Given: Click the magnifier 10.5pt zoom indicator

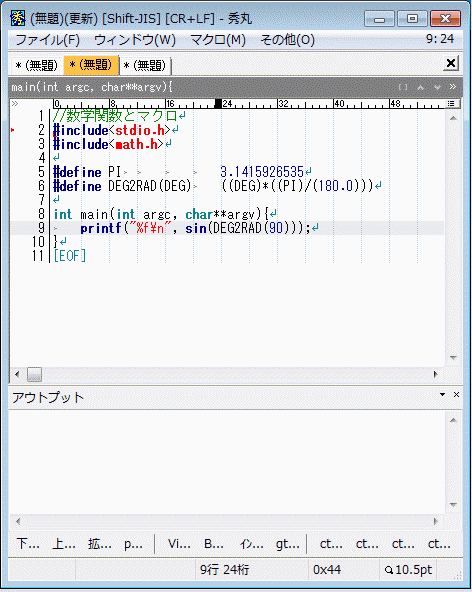Looking at the screenshot, I should click(x=409, y=569).
